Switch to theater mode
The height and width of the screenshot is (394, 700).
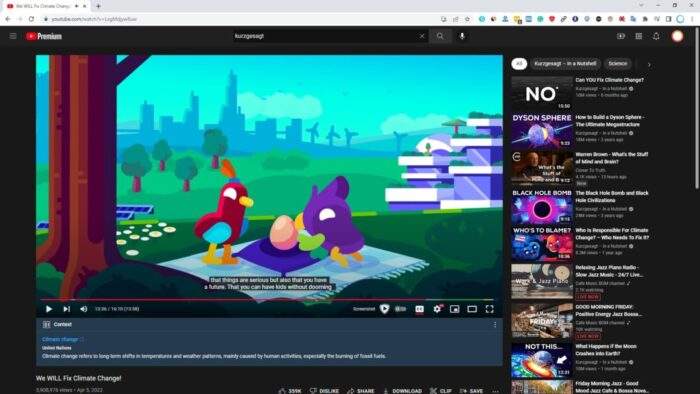point(472,309)
